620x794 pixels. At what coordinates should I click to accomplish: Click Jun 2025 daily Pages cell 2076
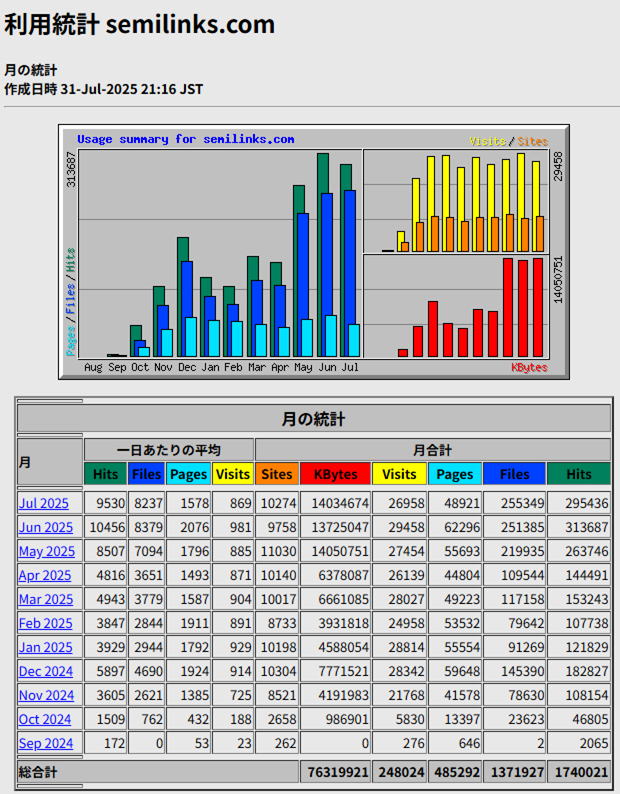[x=188, y=527]
